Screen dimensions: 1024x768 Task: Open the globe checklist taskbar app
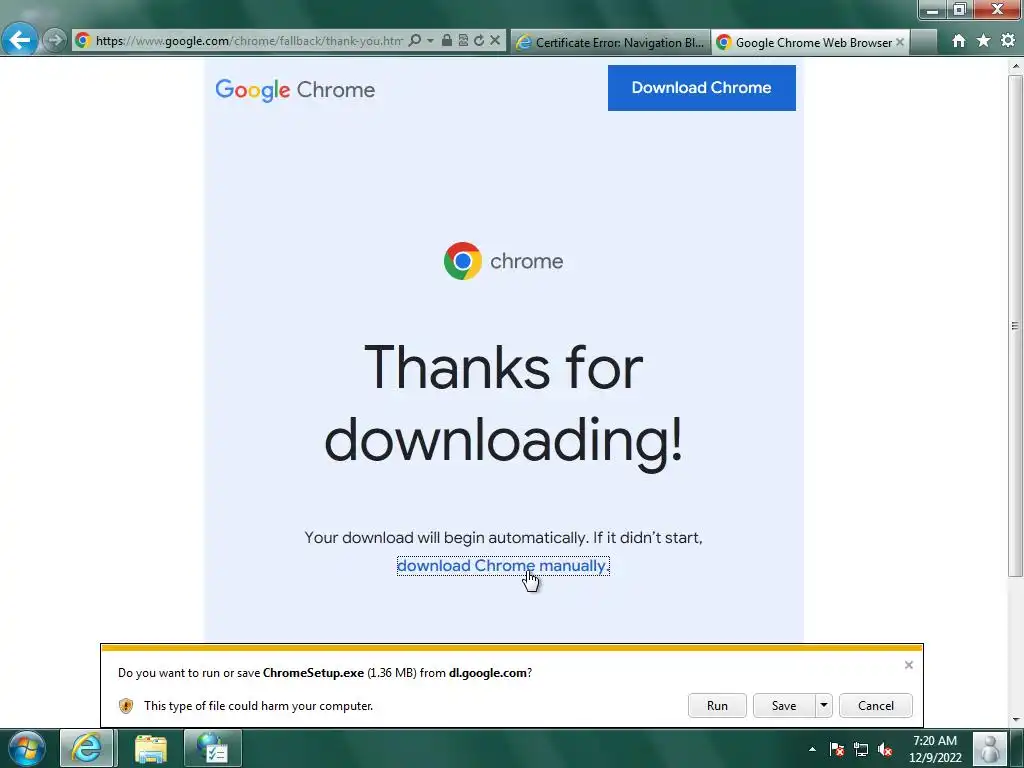coord(213,748)
